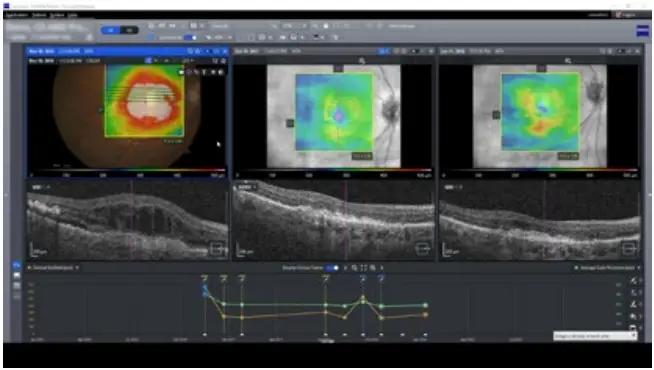Screen dimensions: 654x370
Task: Close the middle scan panel
Action: (431, 51)
